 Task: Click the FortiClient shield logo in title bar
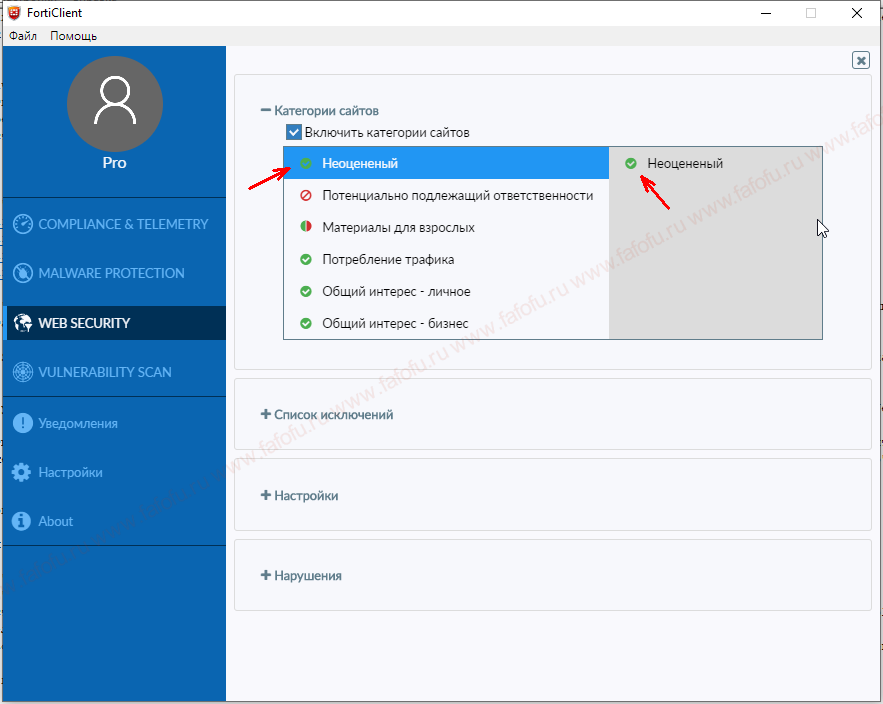click(14, 12)
